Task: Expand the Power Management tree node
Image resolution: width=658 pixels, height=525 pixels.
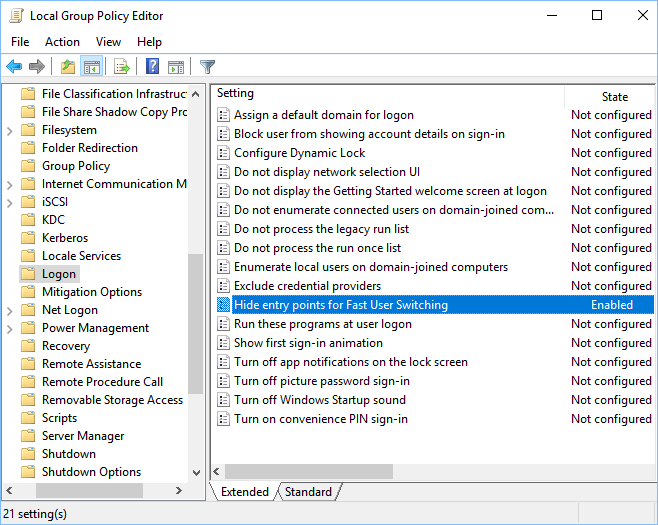Action: click(x=9, y=328)
